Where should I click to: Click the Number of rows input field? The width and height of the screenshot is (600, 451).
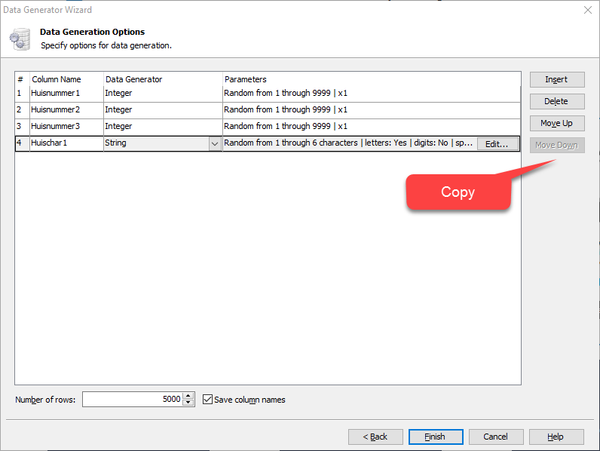point(130,400)
